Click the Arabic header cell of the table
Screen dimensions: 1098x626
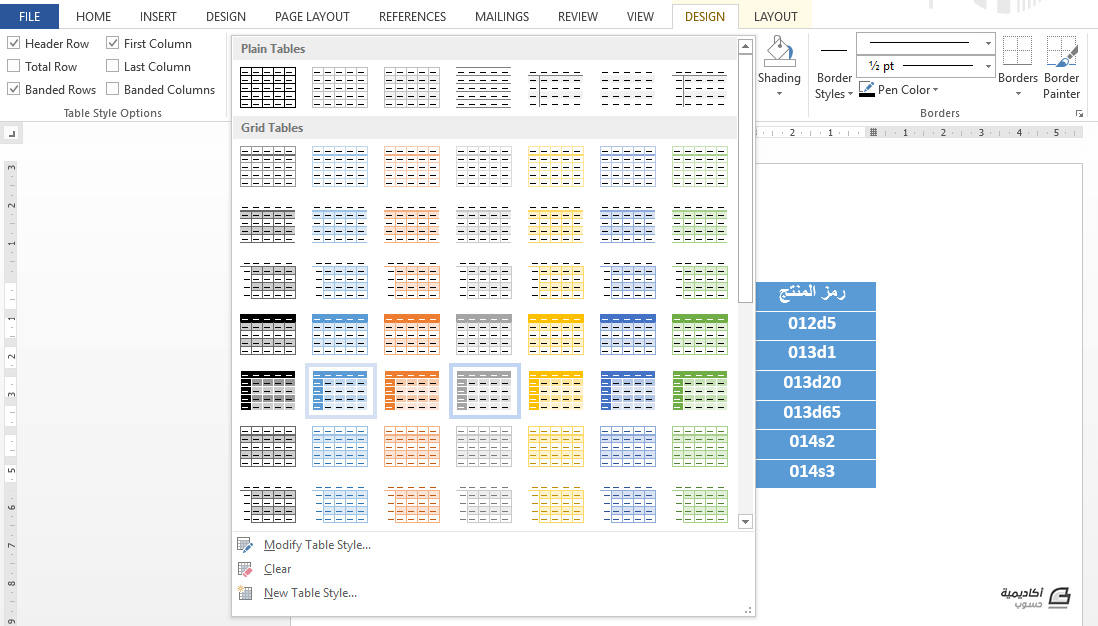point(816,294)
